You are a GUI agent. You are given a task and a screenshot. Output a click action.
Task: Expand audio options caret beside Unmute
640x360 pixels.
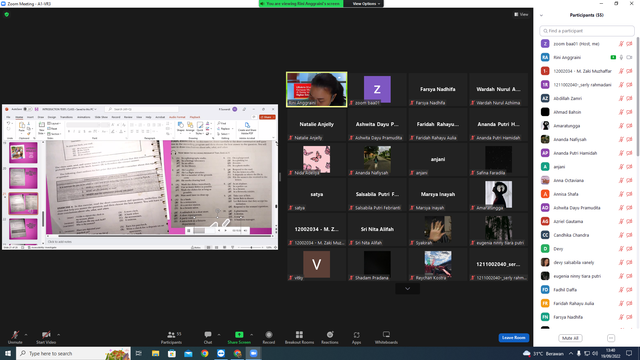(x=26, y=335)
